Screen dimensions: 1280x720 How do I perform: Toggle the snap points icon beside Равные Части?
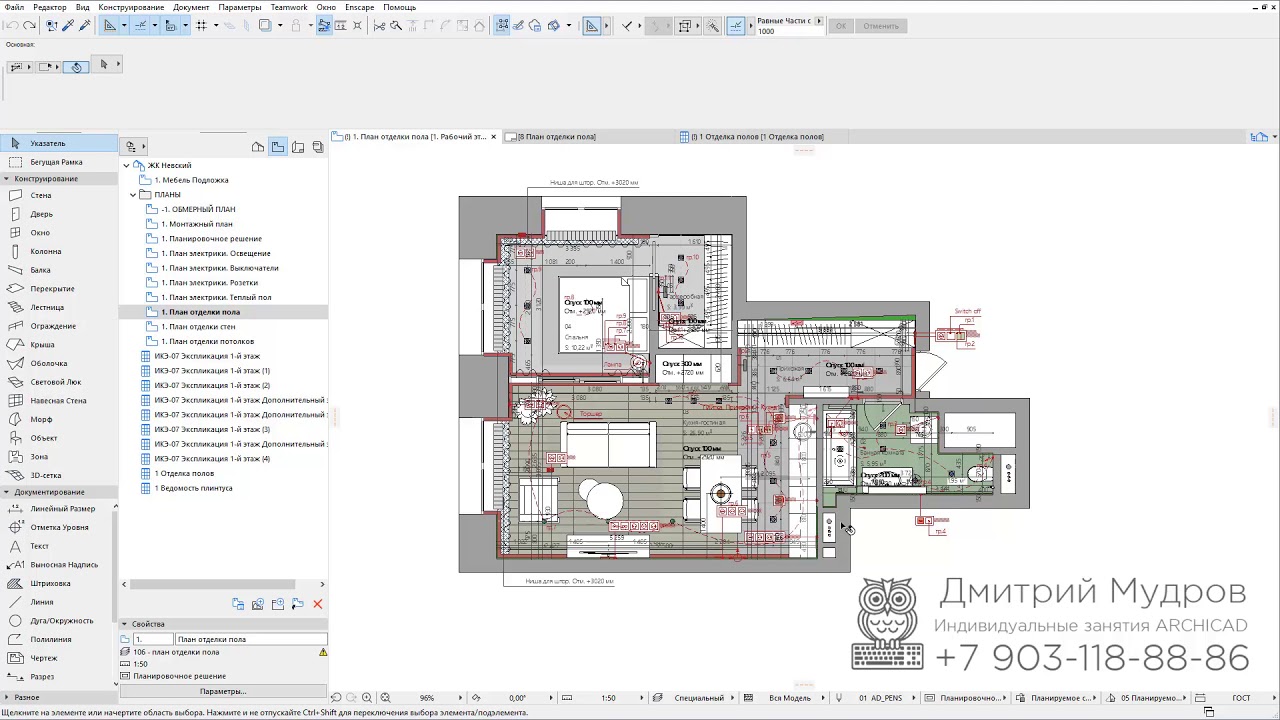click(736, 25)
